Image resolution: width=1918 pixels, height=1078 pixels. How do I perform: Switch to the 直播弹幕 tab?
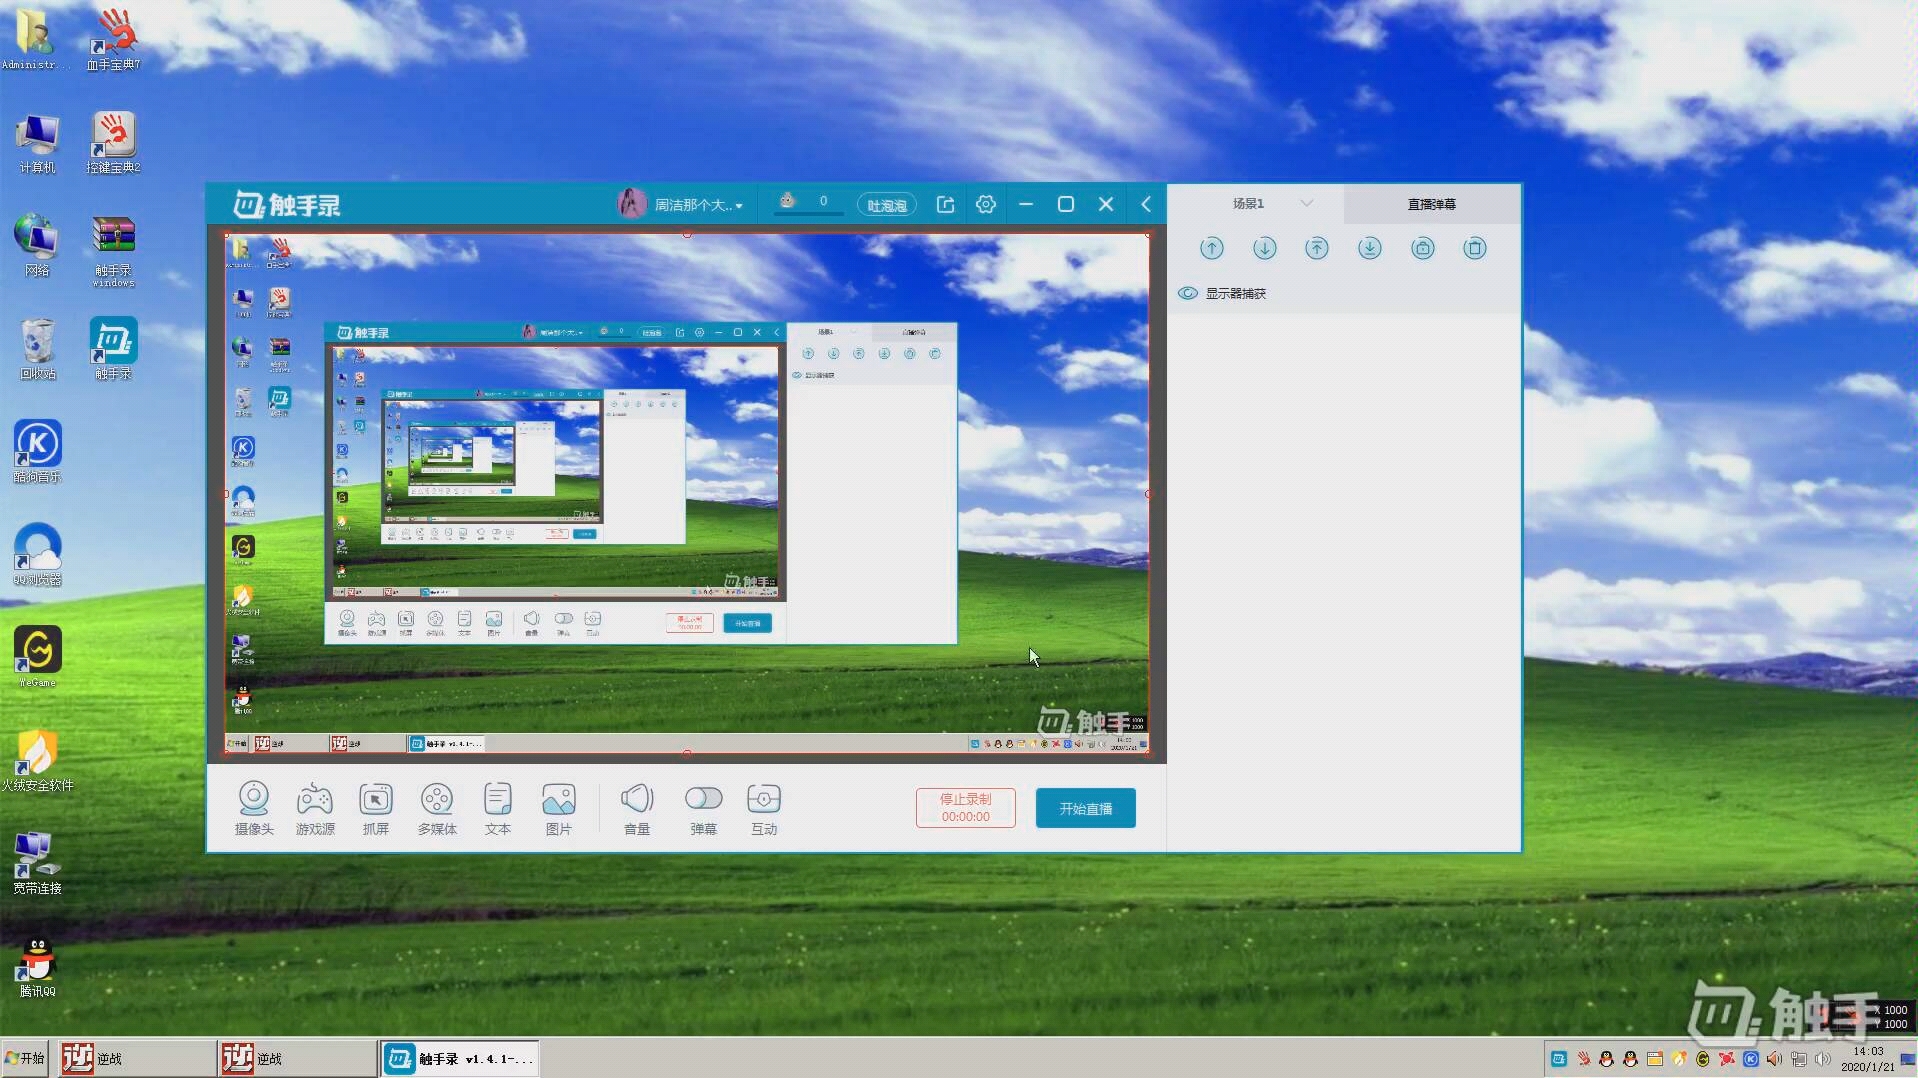pos(1432,204)
